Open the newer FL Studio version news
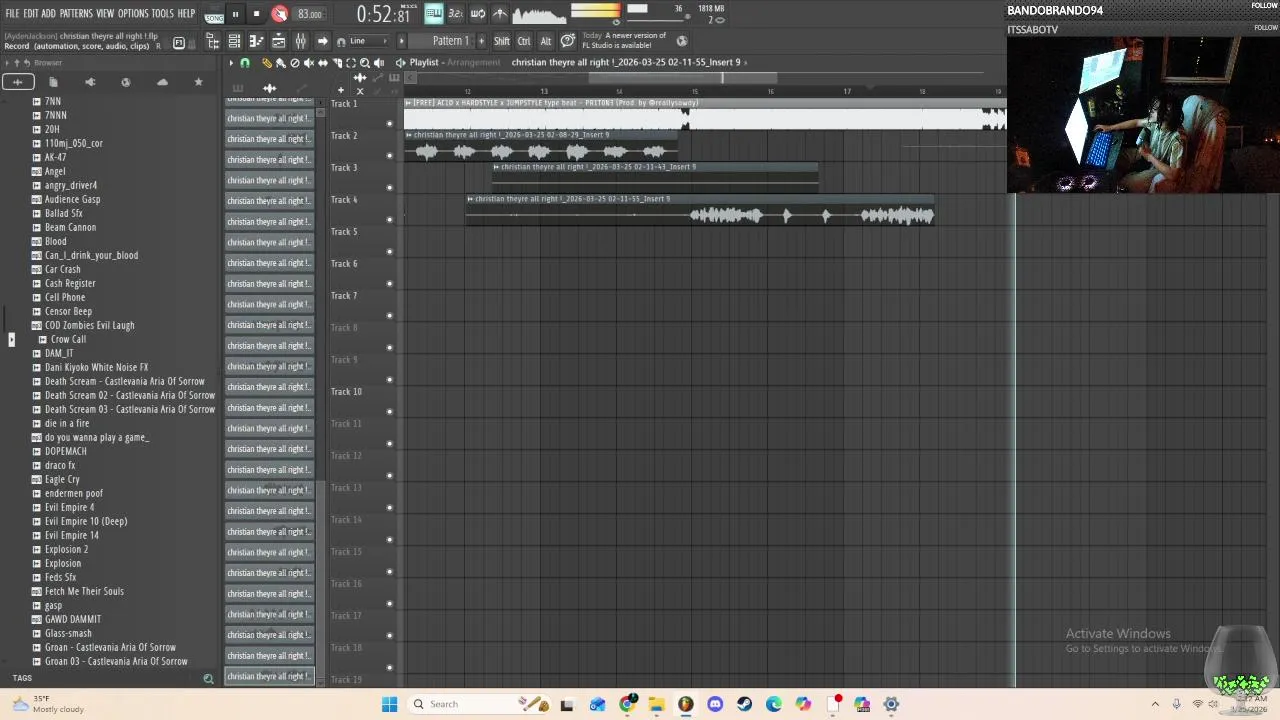Viewport: 1280px width, 720px height. (x=626, y=41)
